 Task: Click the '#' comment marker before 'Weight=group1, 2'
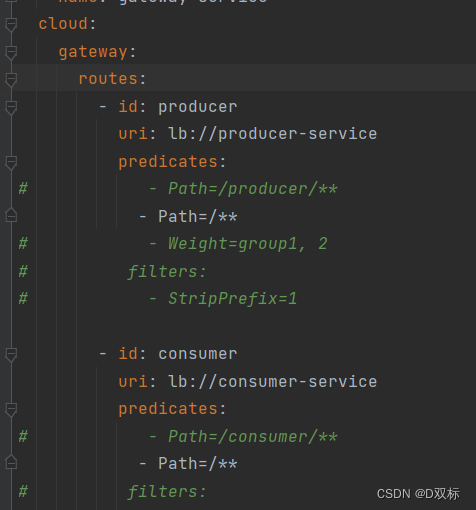(23, 243)
